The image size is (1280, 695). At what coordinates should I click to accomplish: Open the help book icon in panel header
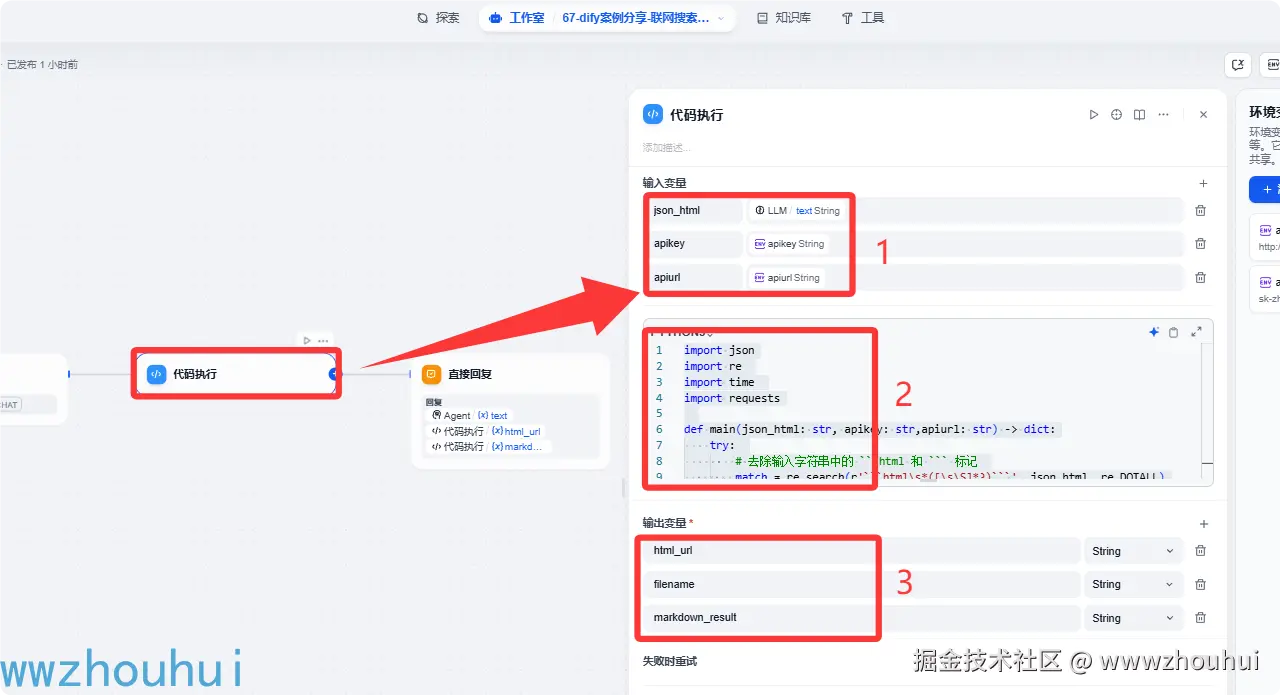click(x=1140, y=115)
